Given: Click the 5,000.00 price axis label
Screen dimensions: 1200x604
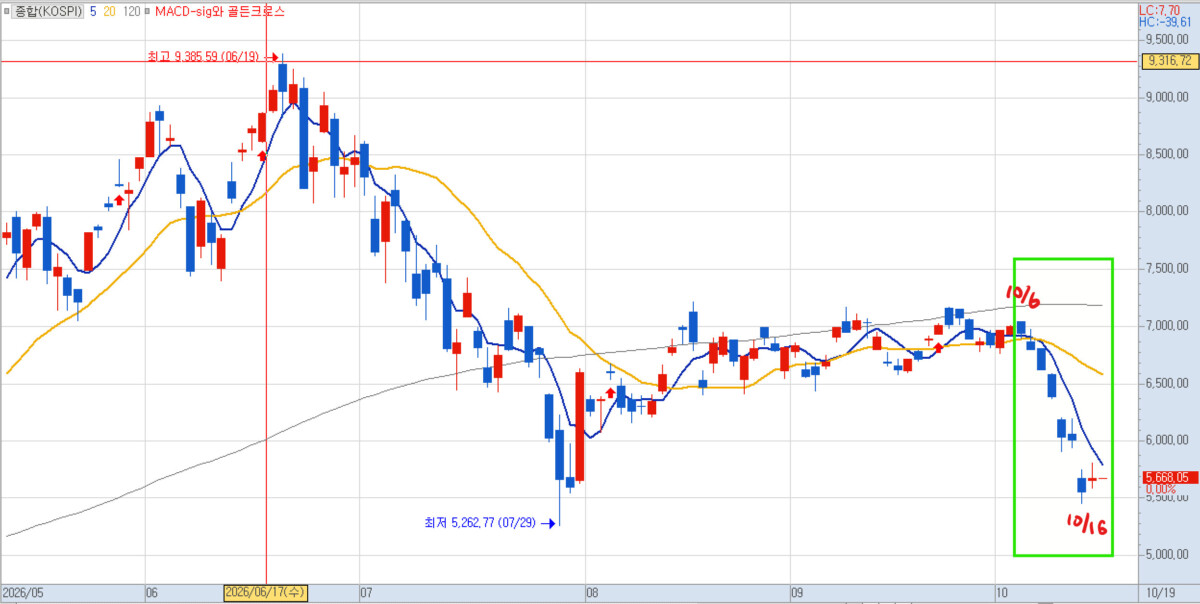Looking at the screenshot, I should point(1167,554).
